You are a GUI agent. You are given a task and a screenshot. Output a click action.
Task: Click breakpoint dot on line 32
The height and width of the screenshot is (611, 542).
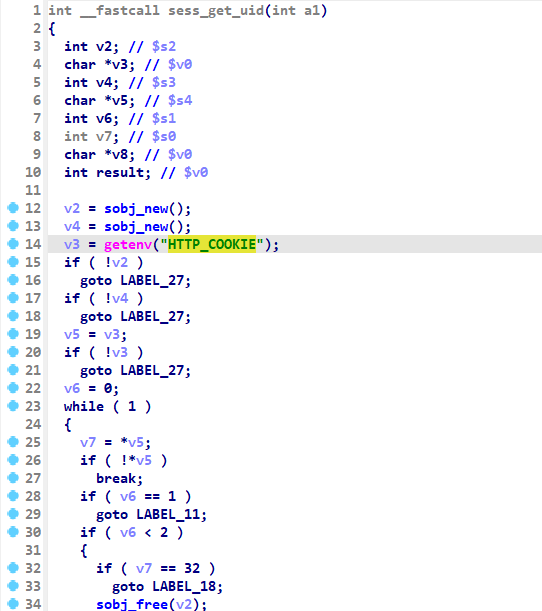[13, 568]
